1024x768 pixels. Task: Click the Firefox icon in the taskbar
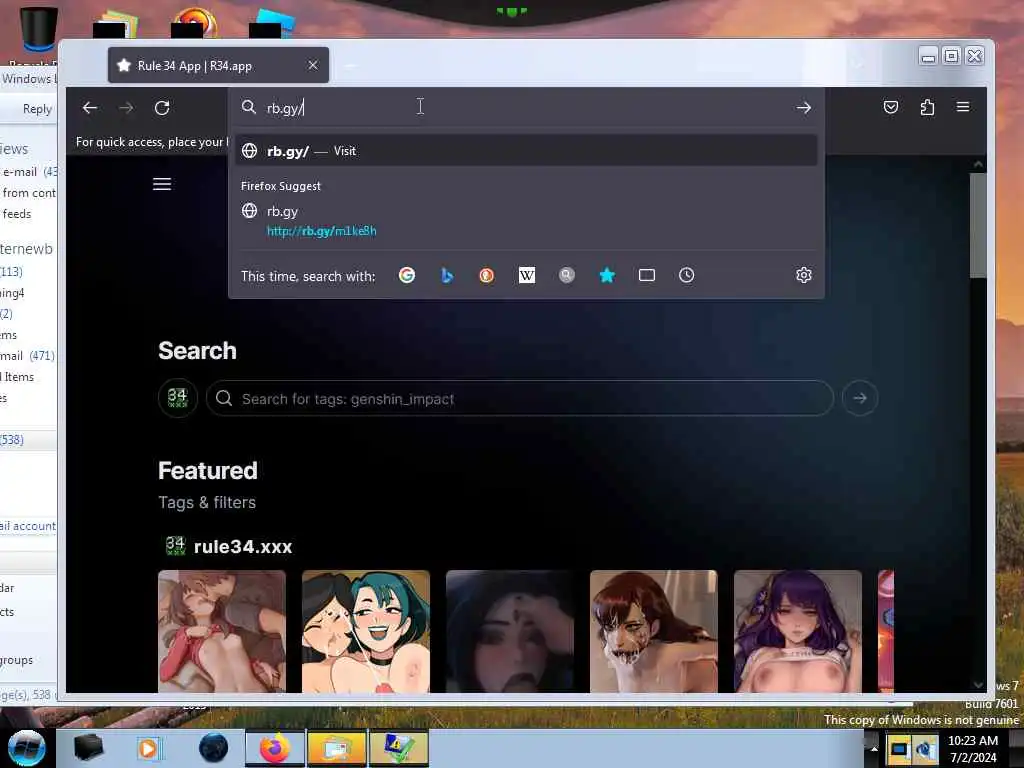275,748
